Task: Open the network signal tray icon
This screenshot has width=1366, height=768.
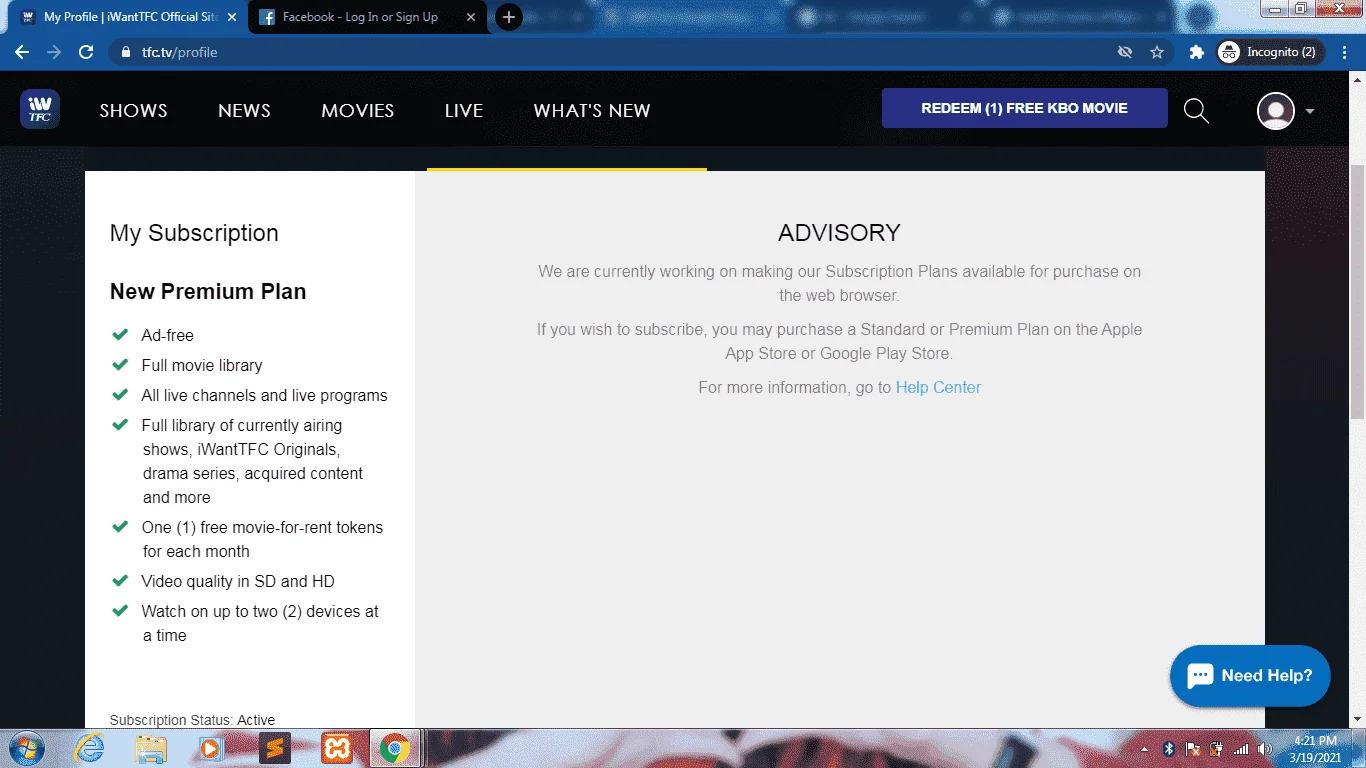Action: click(1241, 749)
